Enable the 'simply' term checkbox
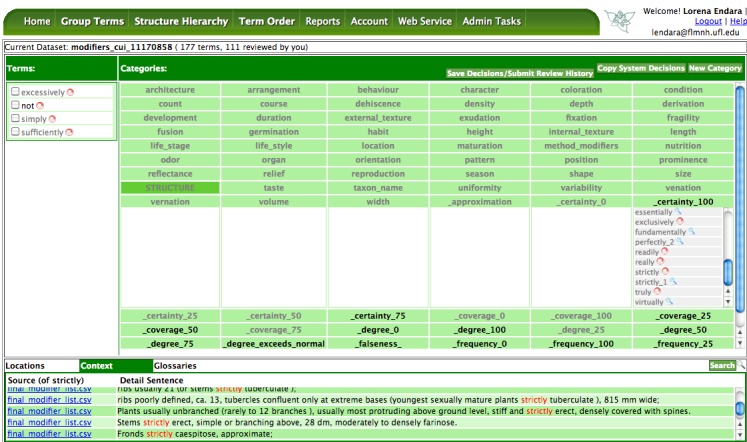This screenshot has height=442, width=747. point(14,119)
